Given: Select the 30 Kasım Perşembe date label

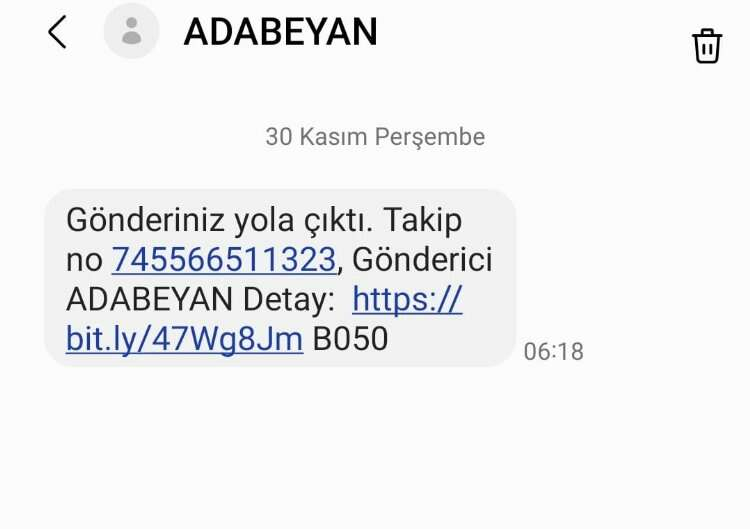Looking at the screenshot, I should 375,137.
